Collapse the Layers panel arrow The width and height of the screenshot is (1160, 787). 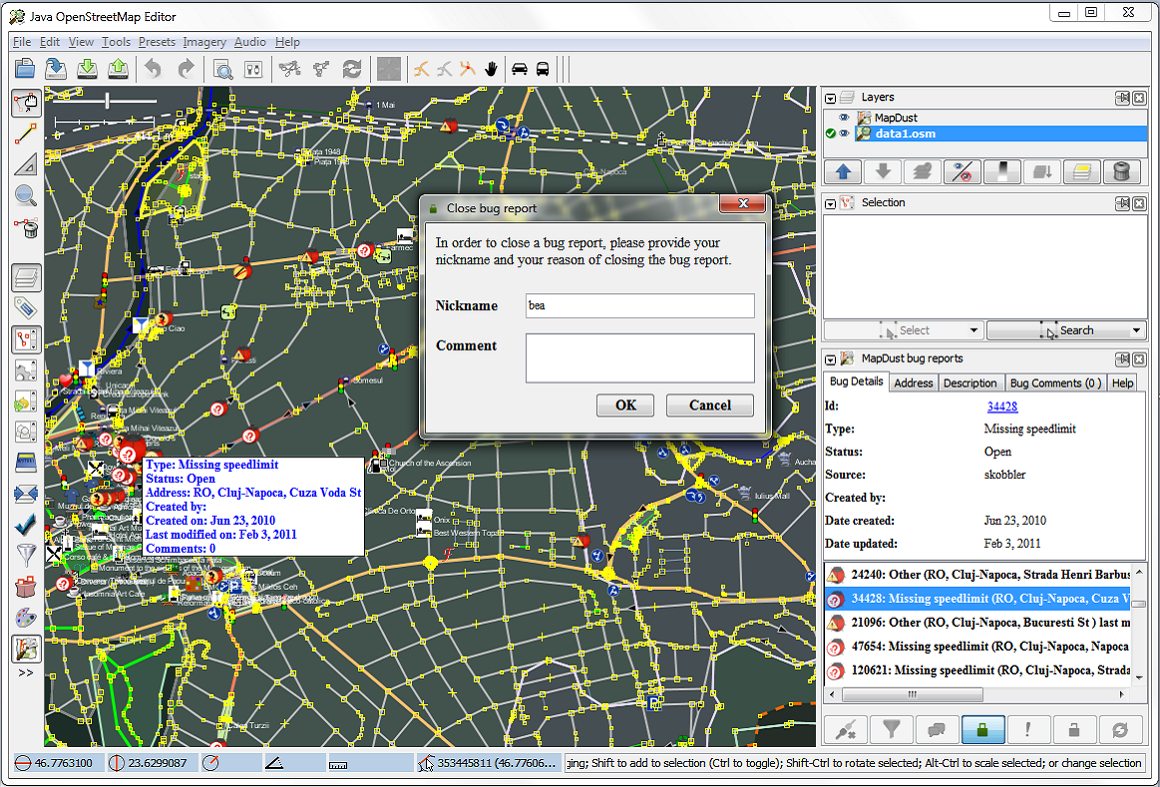point(831,98)
